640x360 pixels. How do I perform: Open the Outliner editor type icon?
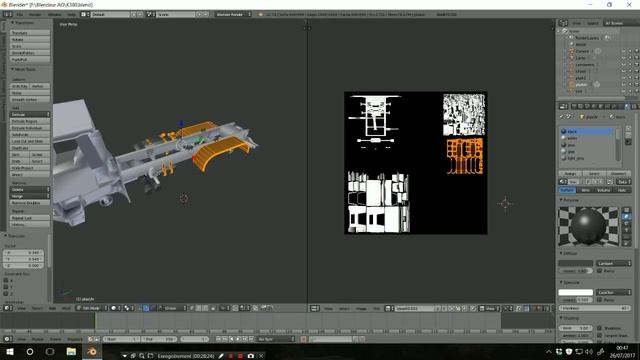coord(563,23)
